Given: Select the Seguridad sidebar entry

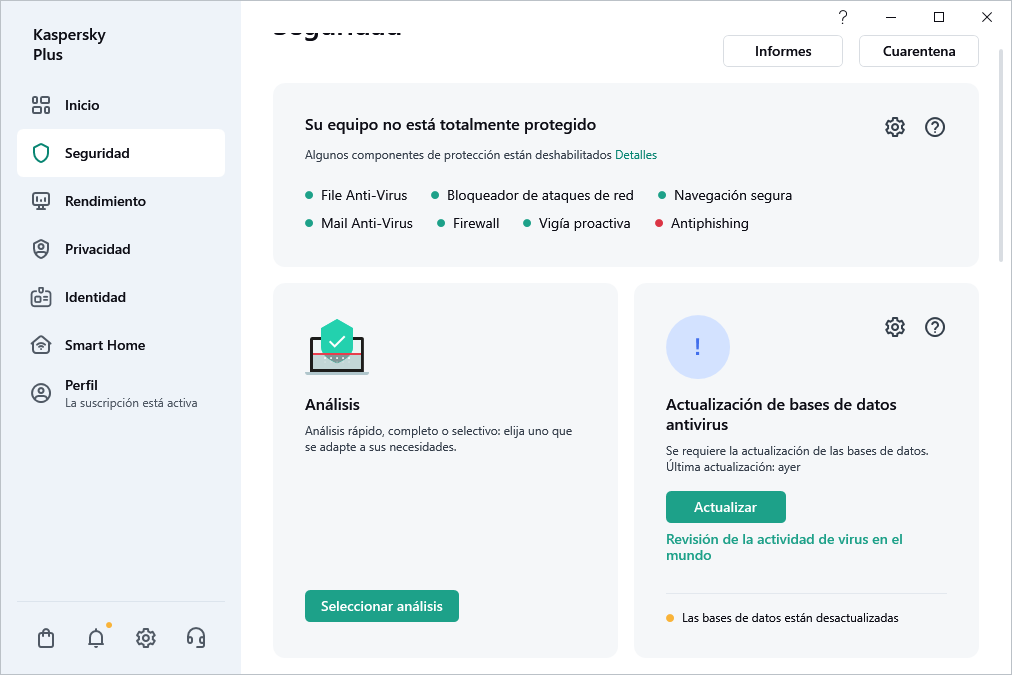Looking at the screenshot, I should (x=95, y=153).
